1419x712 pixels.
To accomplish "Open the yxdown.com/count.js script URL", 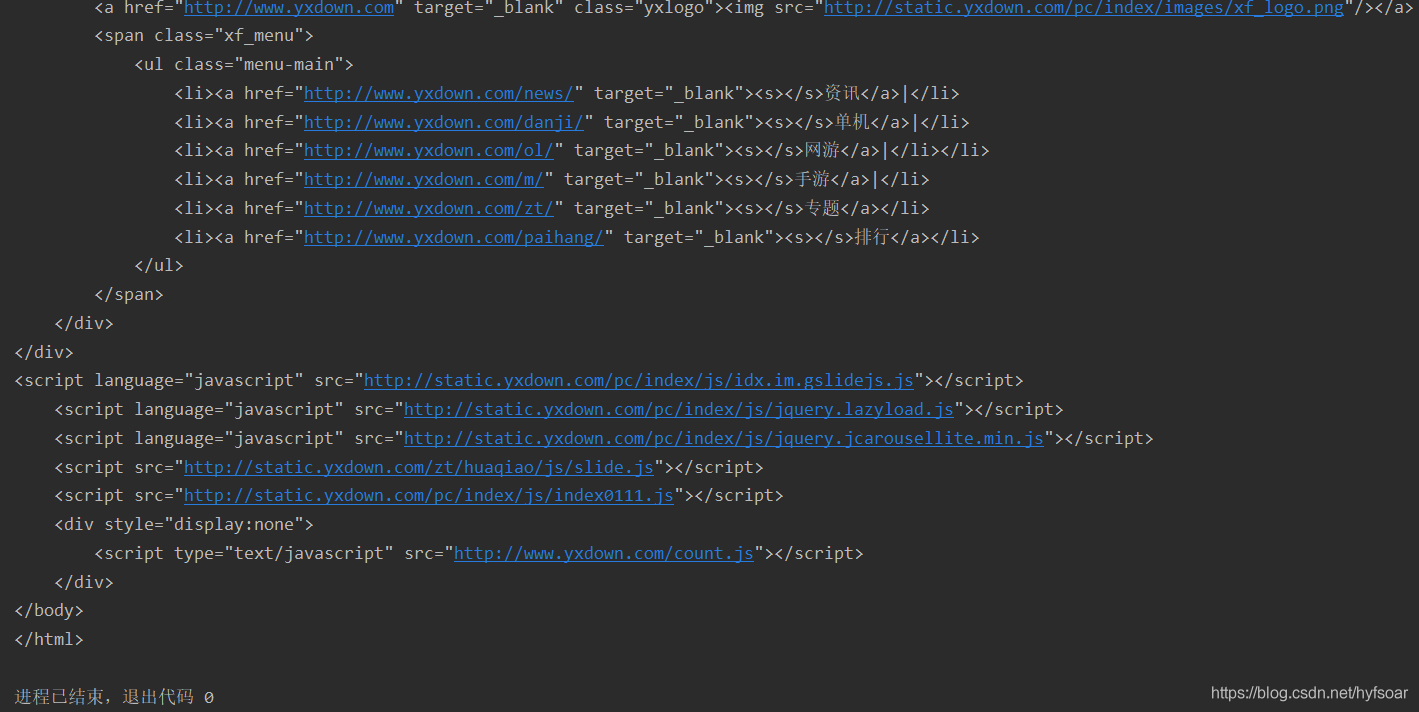I will [x=604, y=553].
